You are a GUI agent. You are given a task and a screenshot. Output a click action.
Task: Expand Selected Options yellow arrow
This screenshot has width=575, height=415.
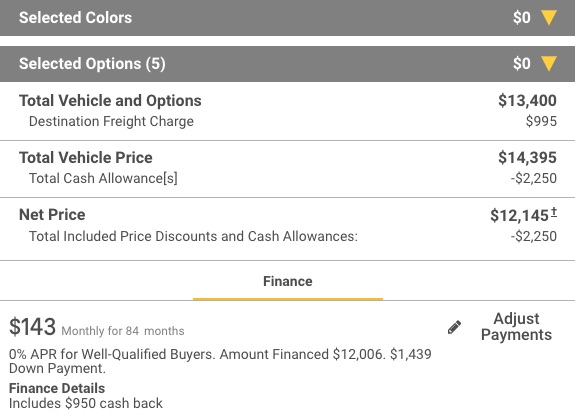(x=549, y=63)
